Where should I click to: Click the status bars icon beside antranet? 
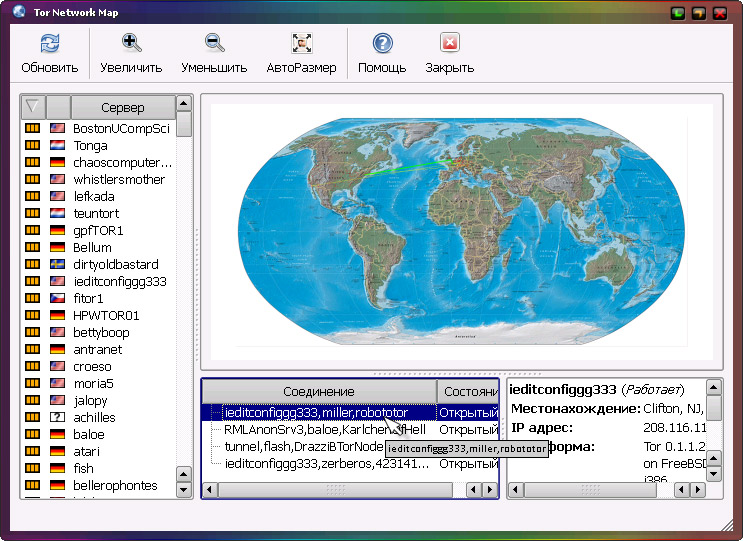pyautogui.click(x=32, y=349)
